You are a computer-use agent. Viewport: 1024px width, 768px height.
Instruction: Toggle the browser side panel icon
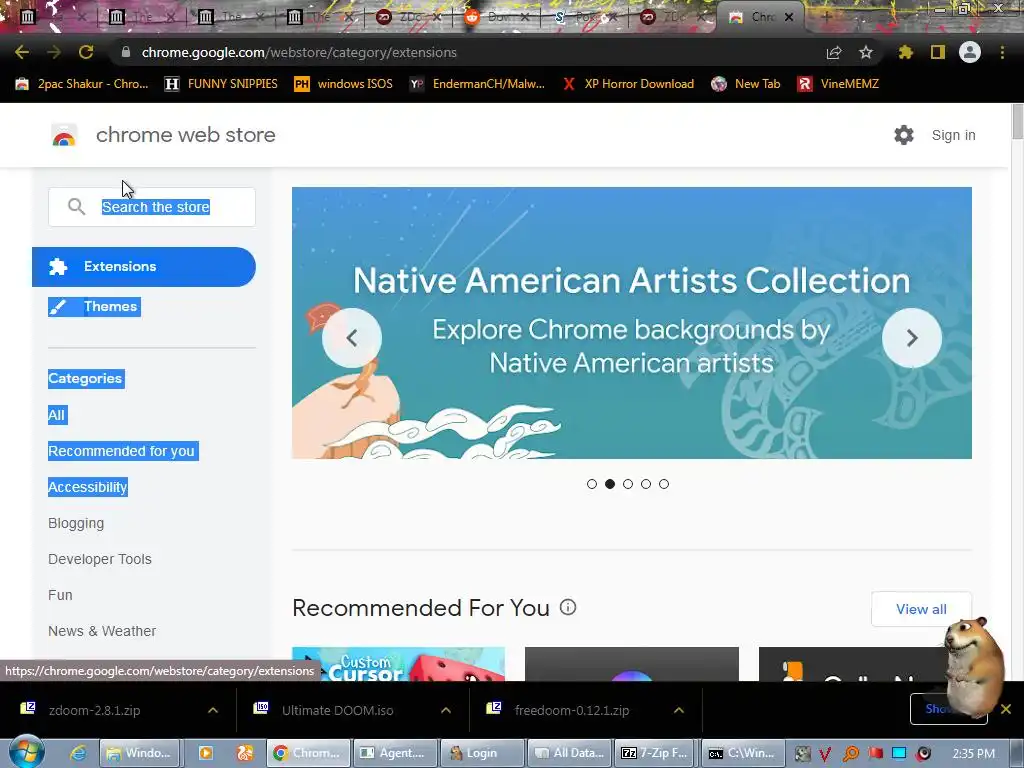click(938, 52)
